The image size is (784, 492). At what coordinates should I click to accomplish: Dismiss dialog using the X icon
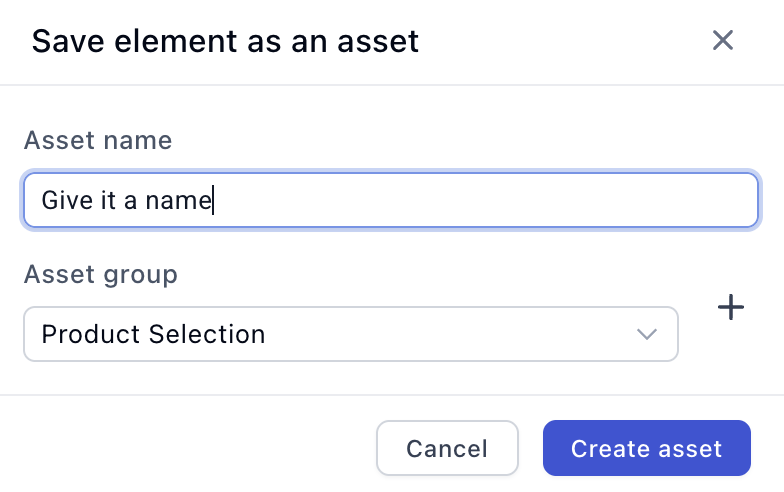722,40
